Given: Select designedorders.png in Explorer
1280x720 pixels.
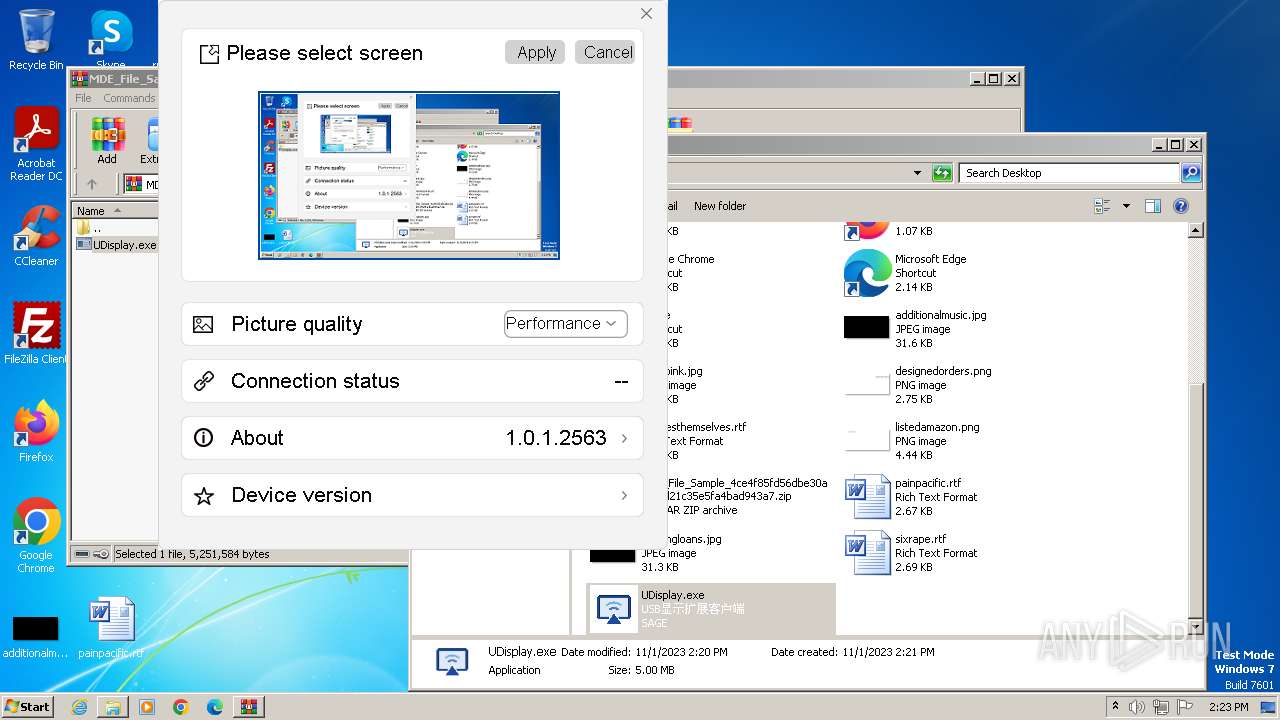Looking at the screenshot, I should [917, 385].
